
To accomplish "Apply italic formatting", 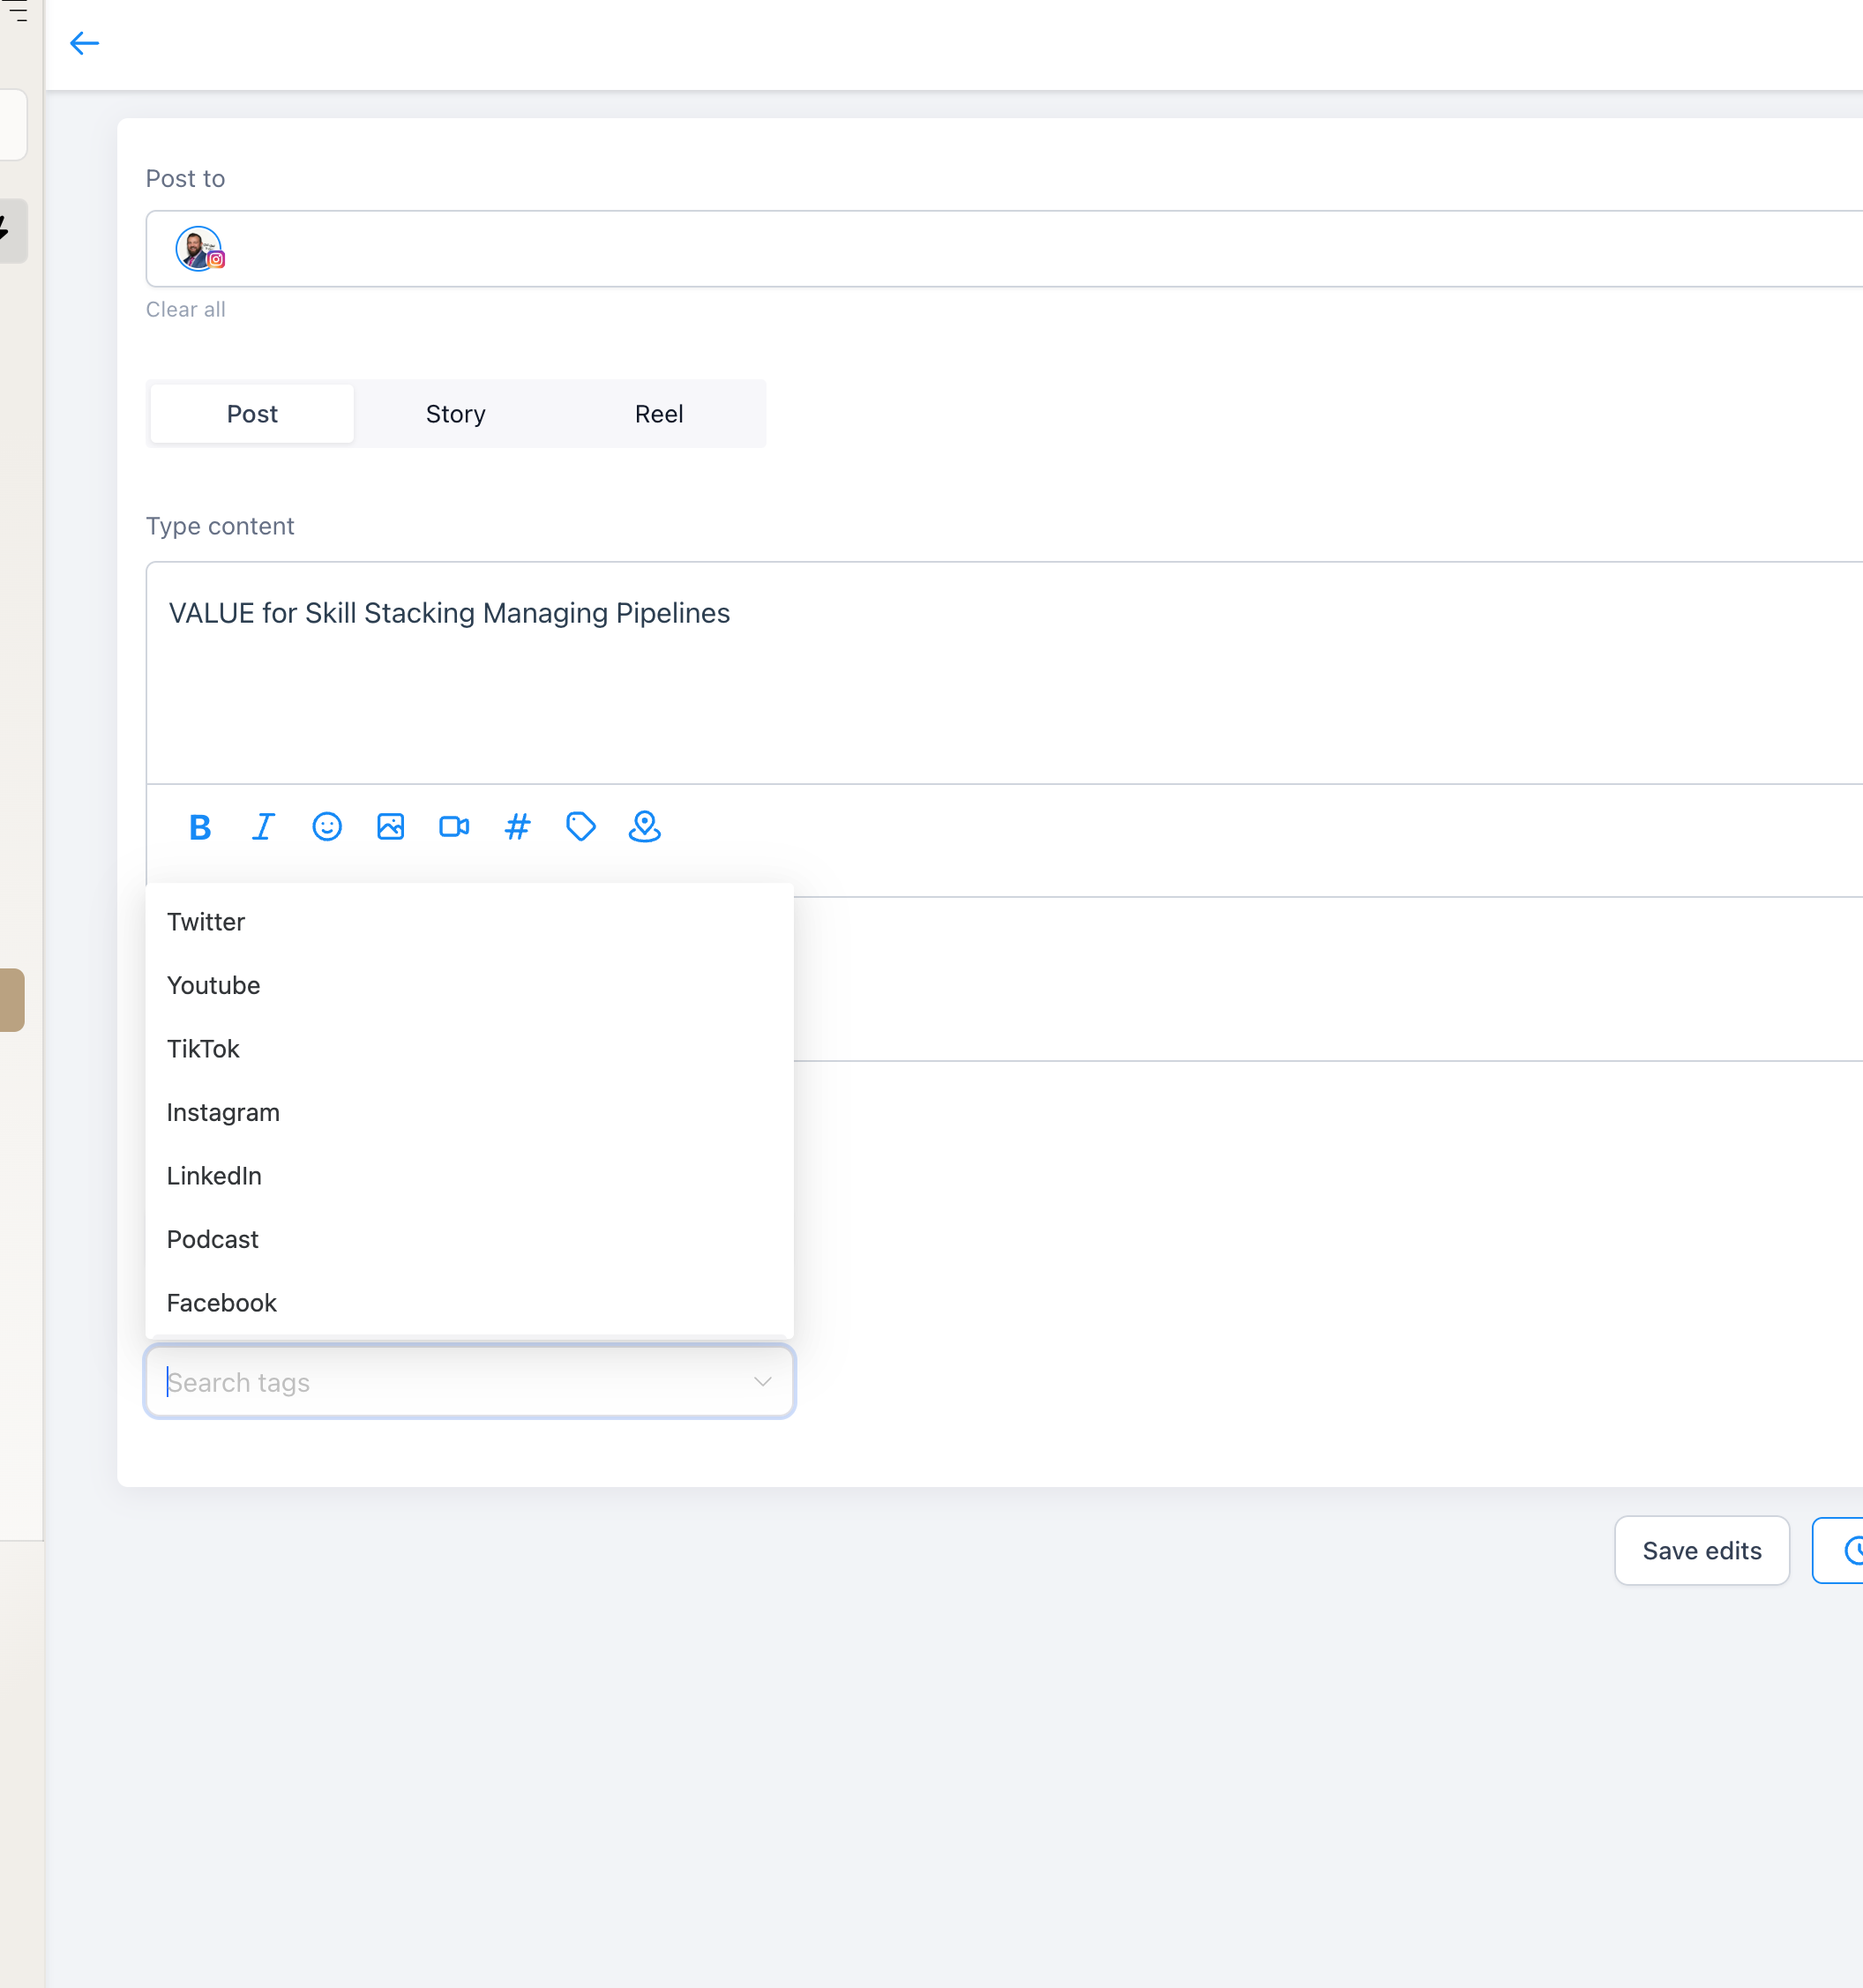I will [263, 827].
